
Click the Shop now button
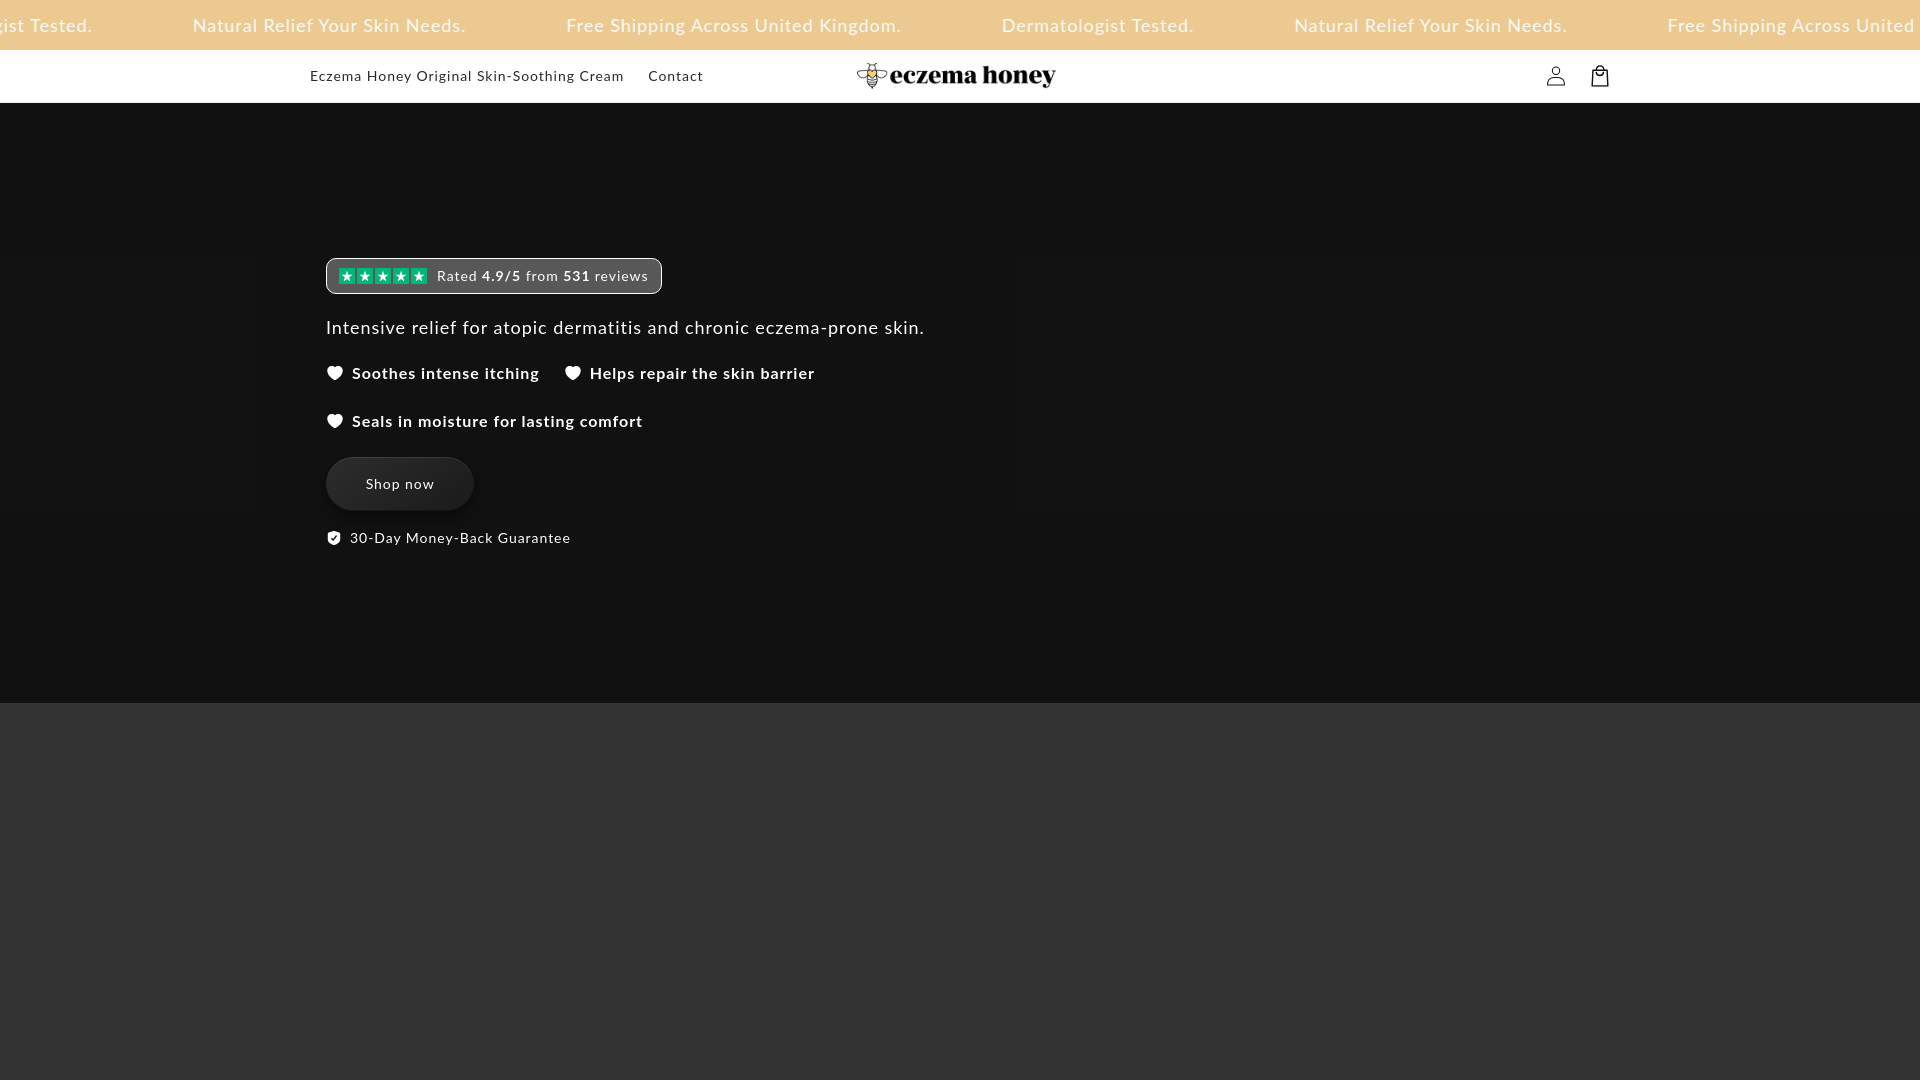coord(400,484)
